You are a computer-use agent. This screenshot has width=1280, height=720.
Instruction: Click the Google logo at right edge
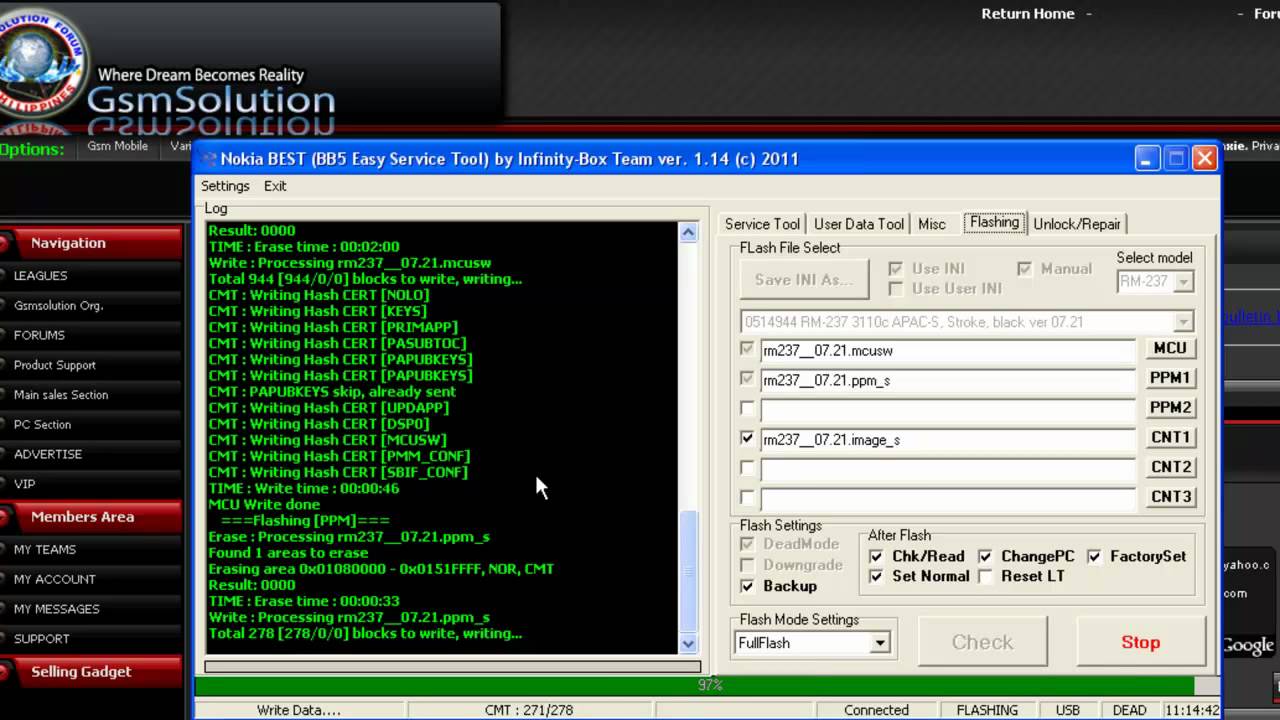click(x=1248, y=645)
